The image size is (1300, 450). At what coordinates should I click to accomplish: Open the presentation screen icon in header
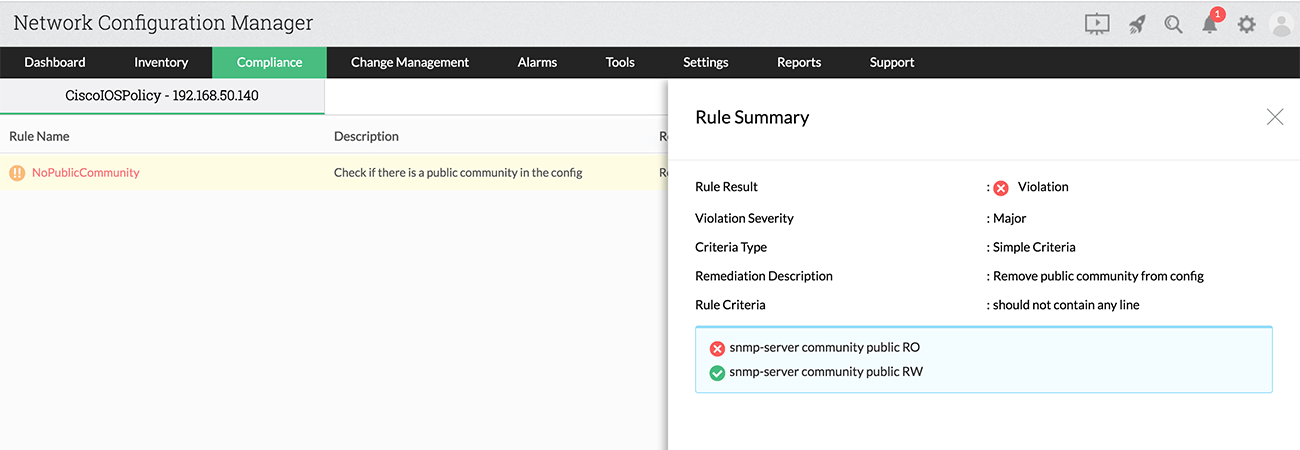point(1097,24)
